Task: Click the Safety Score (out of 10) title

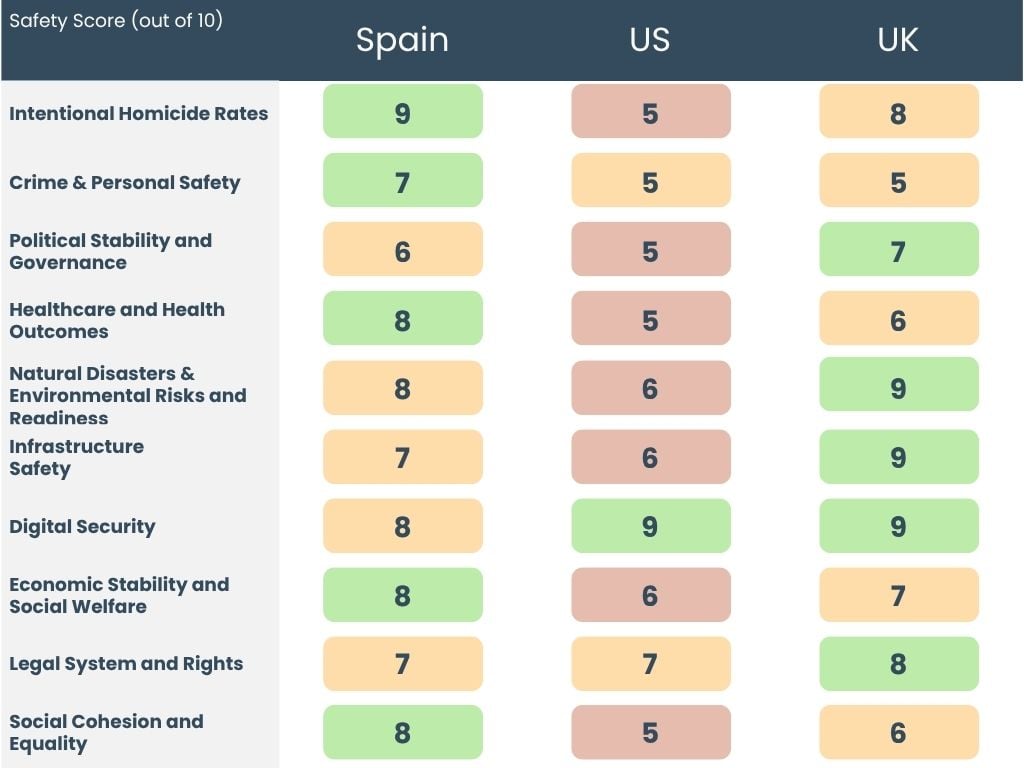Action: (116, 20)
